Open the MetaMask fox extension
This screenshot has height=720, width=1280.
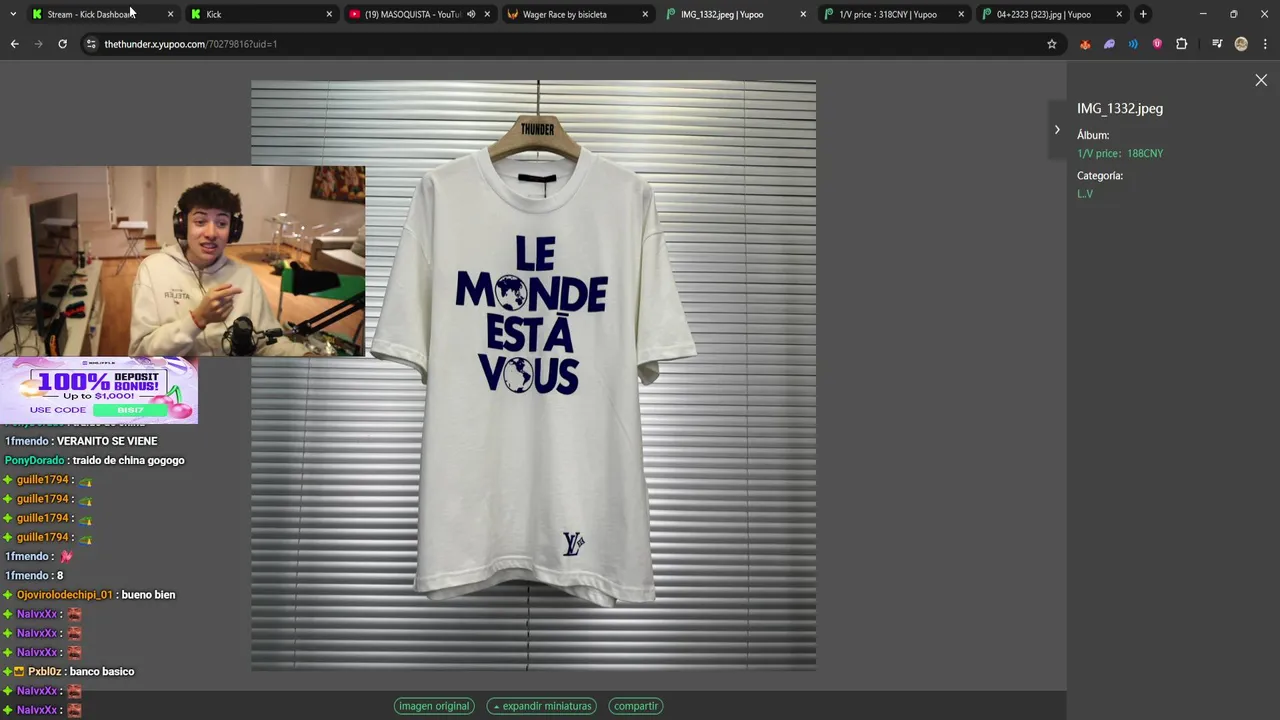point(1085,44)
